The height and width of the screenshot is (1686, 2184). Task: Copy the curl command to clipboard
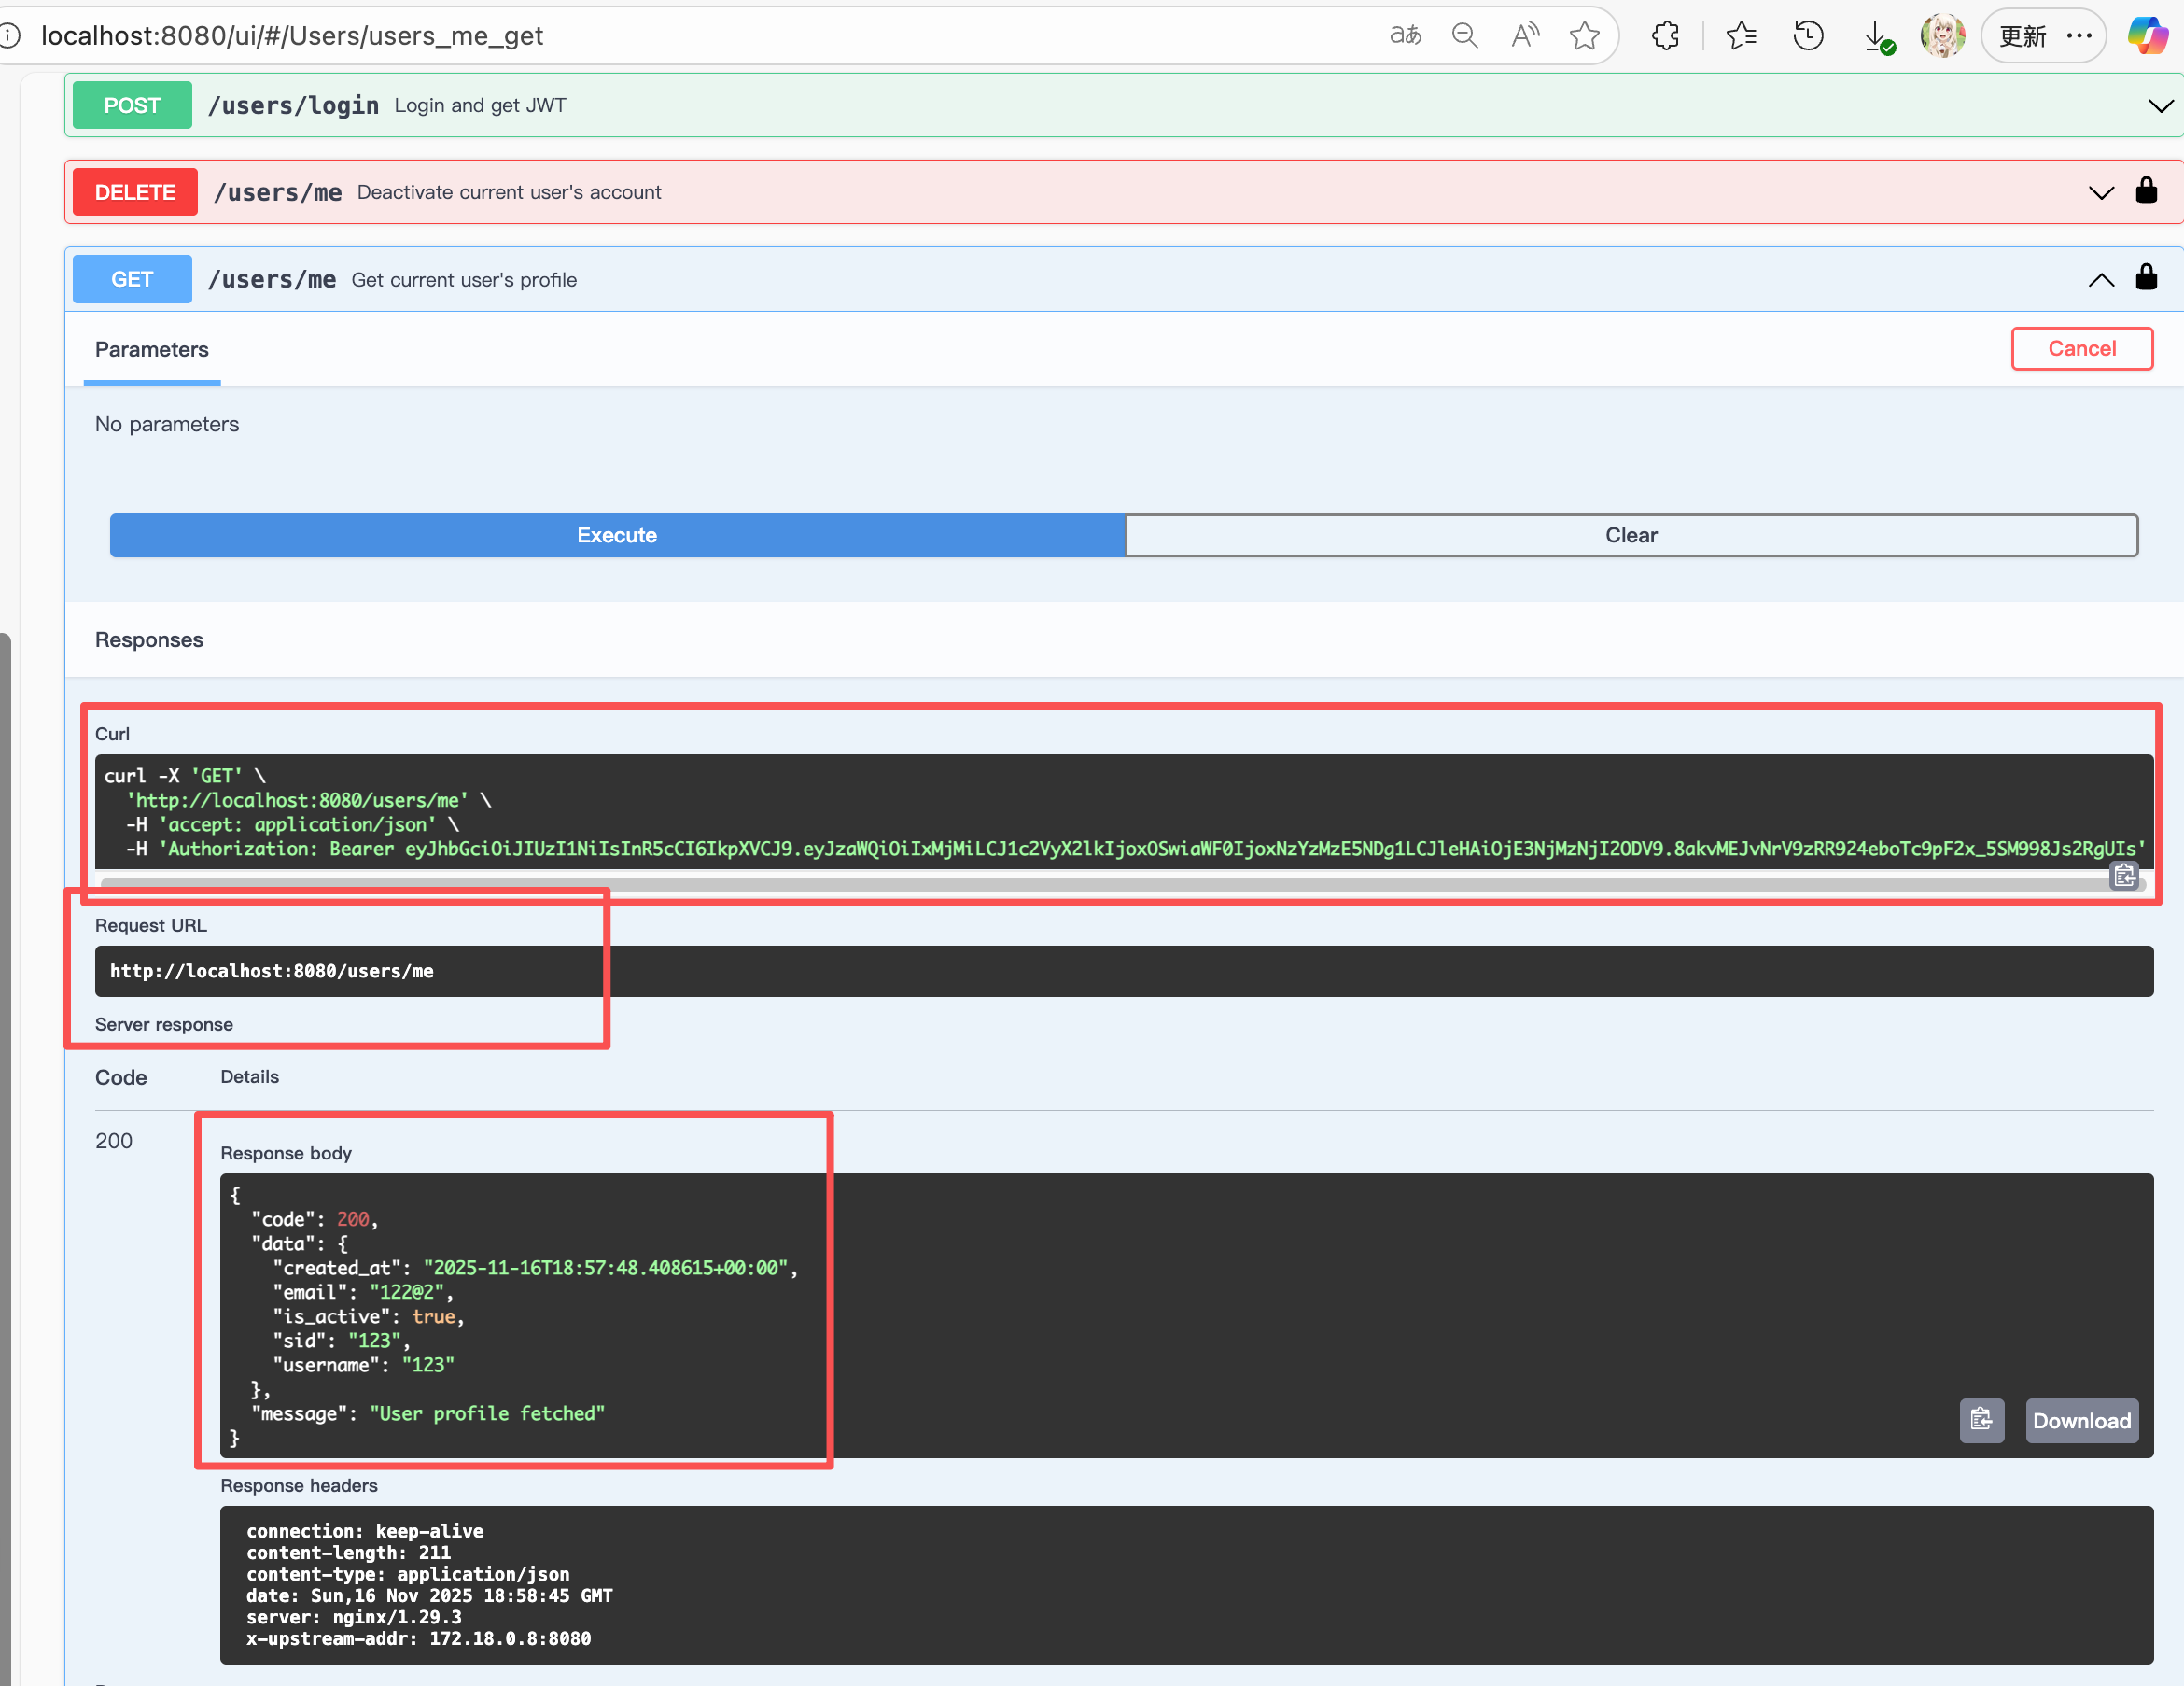2124,877
